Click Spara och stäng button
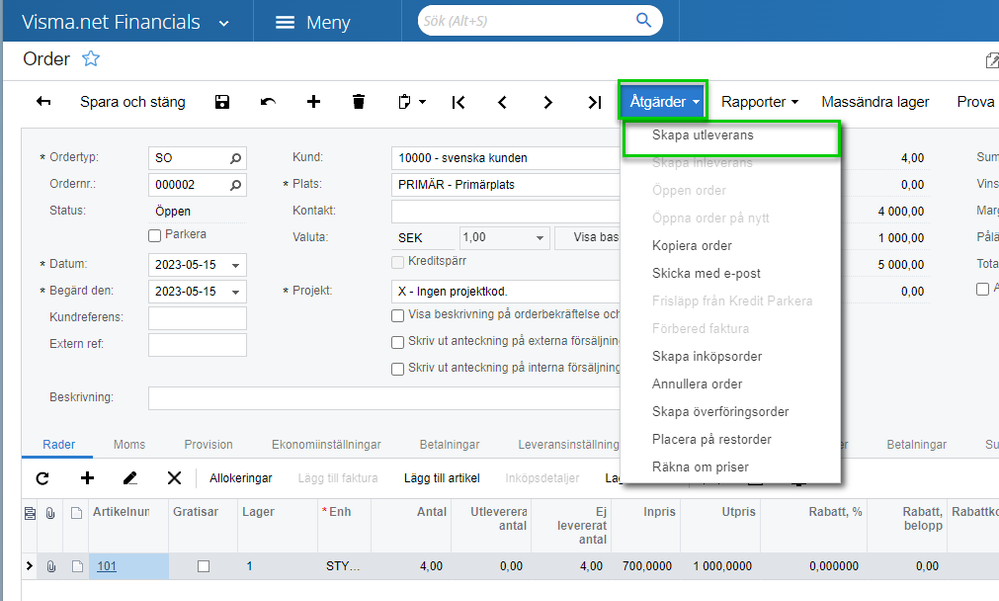999x601 pixels. pos(133,102)
